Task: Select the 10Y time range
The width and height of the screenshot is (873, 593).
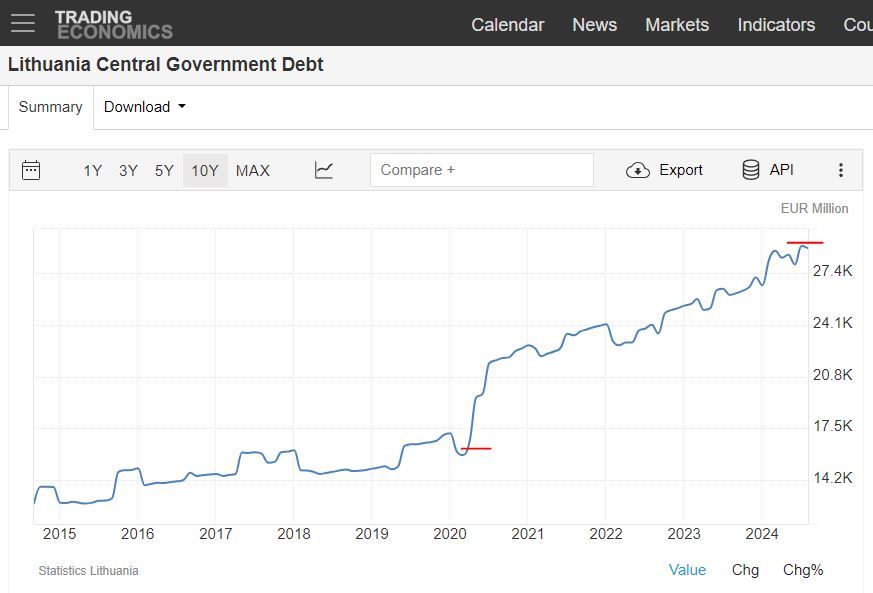Action: coord(205,171)
